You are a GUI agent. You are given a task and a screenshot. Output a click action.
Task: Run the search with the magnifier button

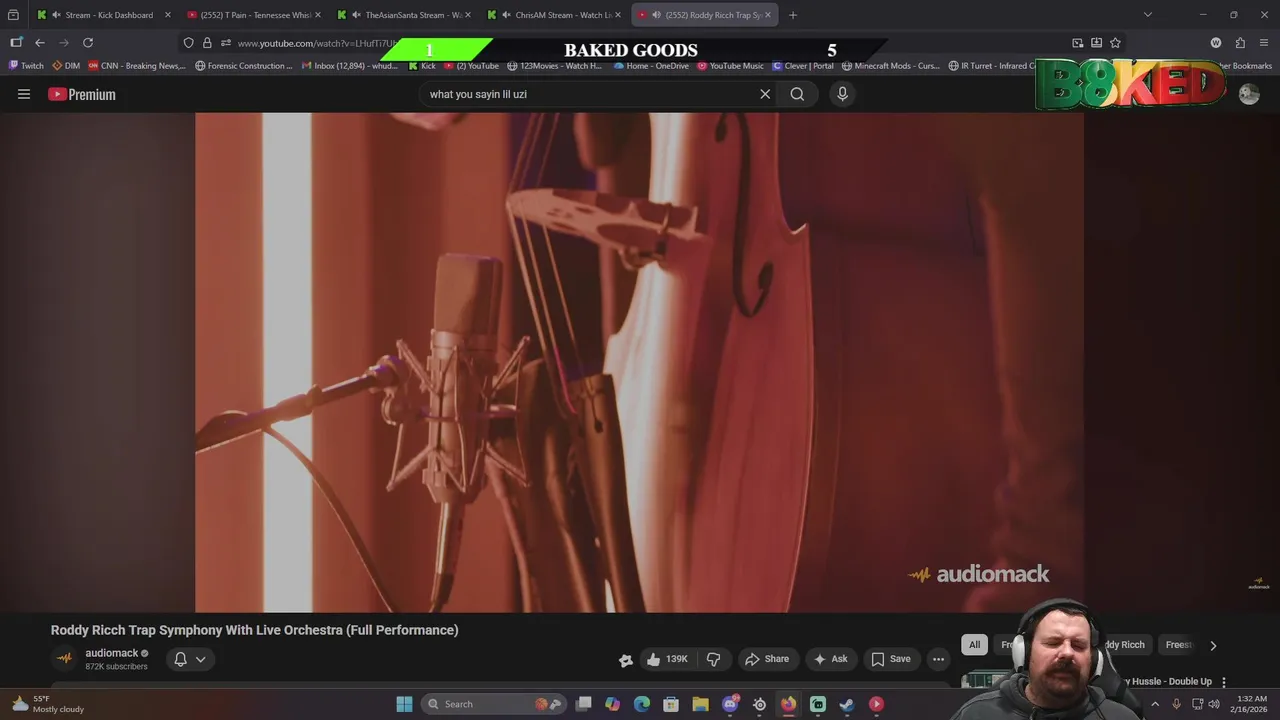point(797,94)
